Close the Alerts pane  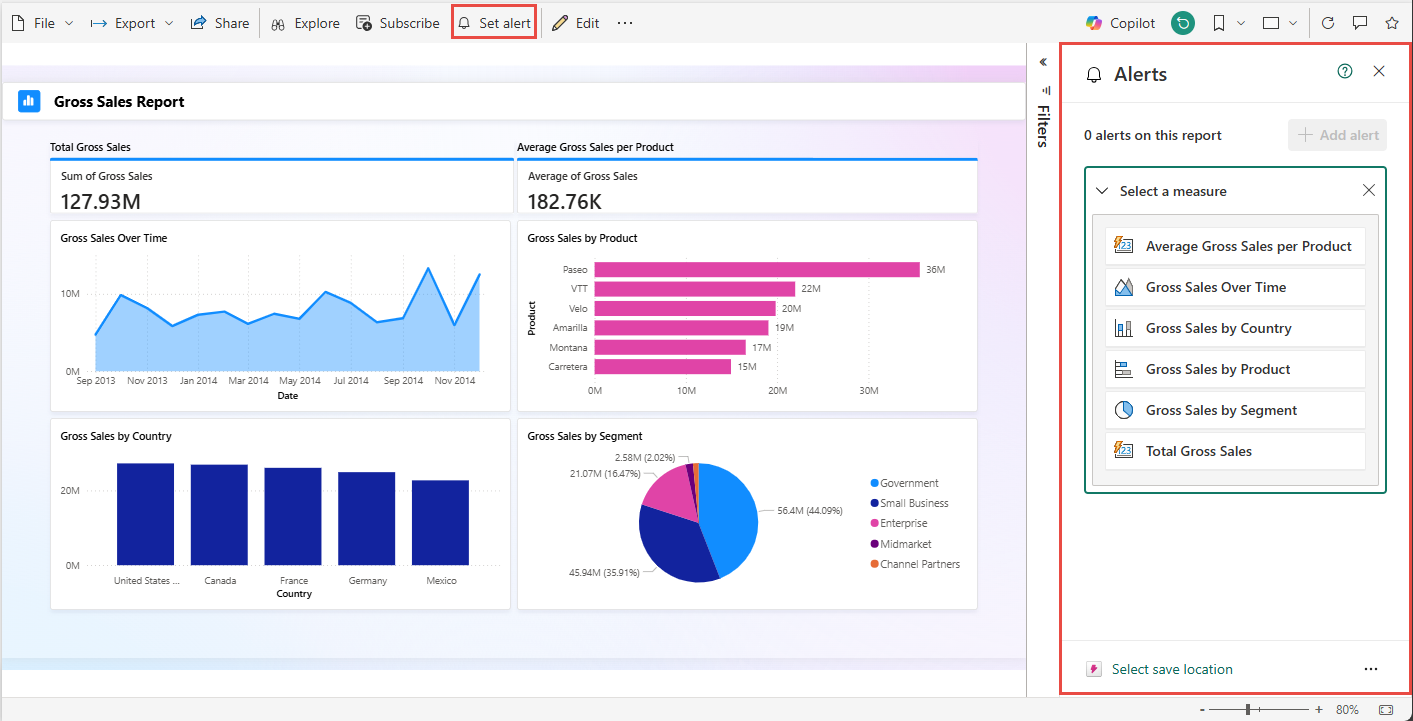point(1379,71)
